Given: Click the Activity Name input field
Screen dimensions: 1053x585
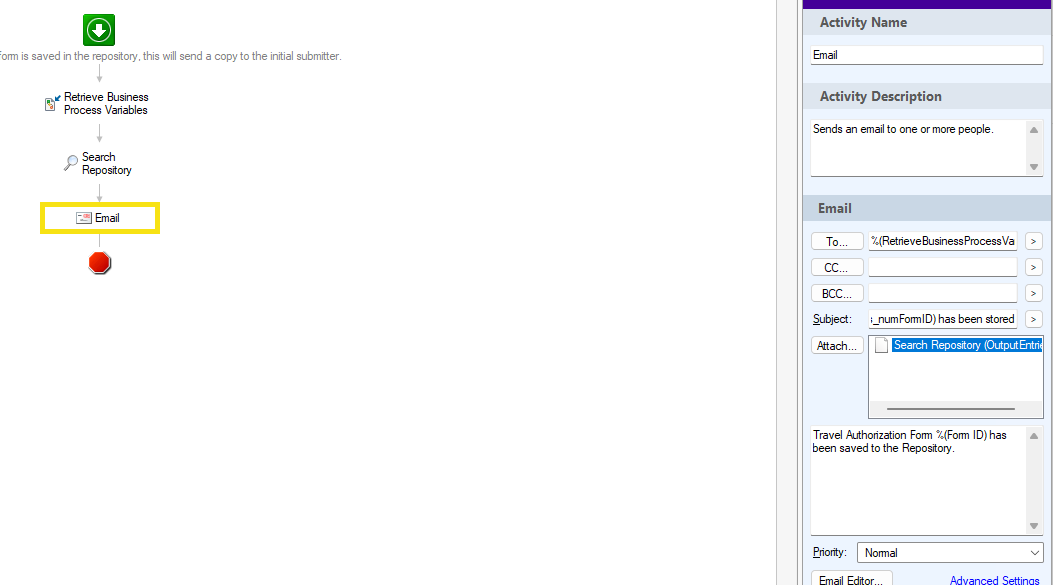Looking at the screenshot, I should 926,55.
